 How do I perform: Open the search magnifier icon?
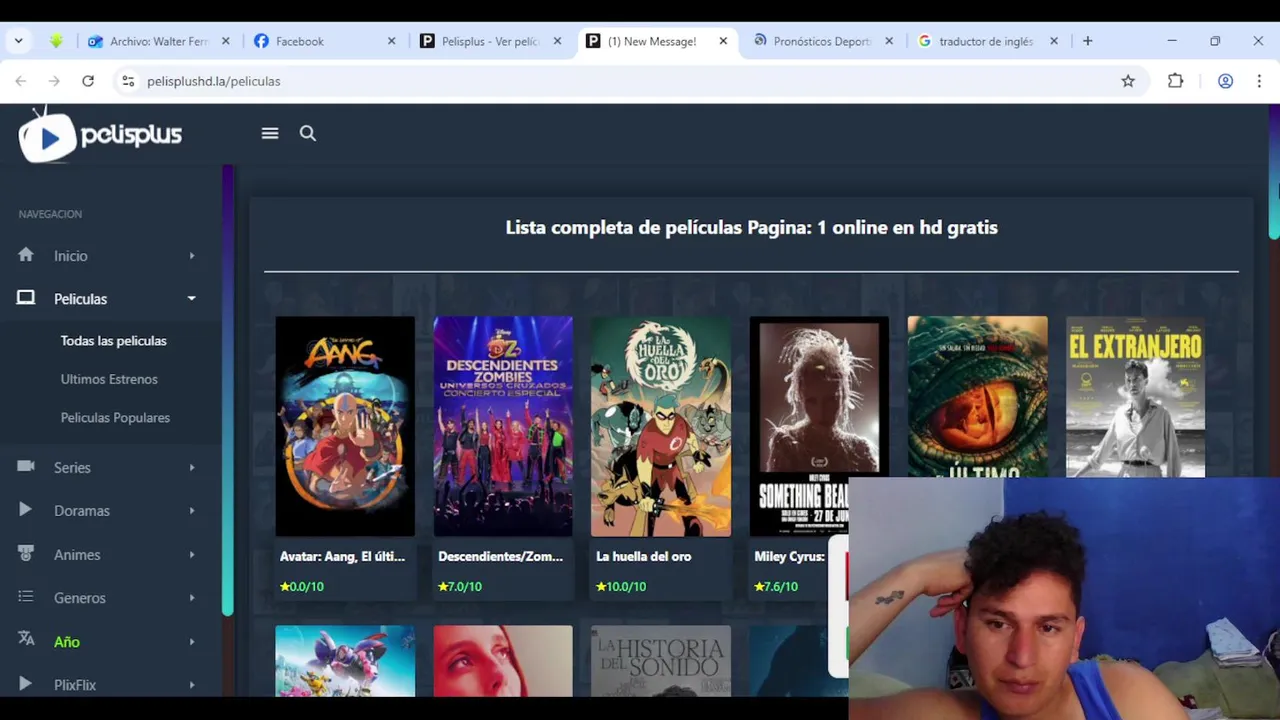tap(308, 133)
